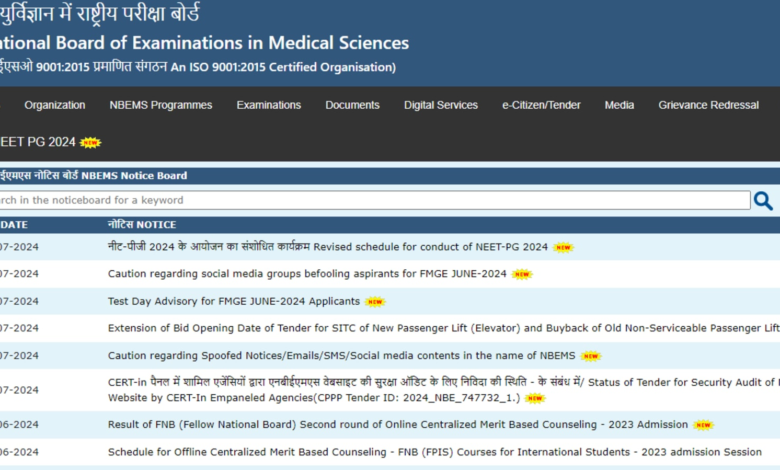The image size is (780, 470).
Task: Click NEW badge on Spoofed Notices caution
Action: click(x=591, y=356)
